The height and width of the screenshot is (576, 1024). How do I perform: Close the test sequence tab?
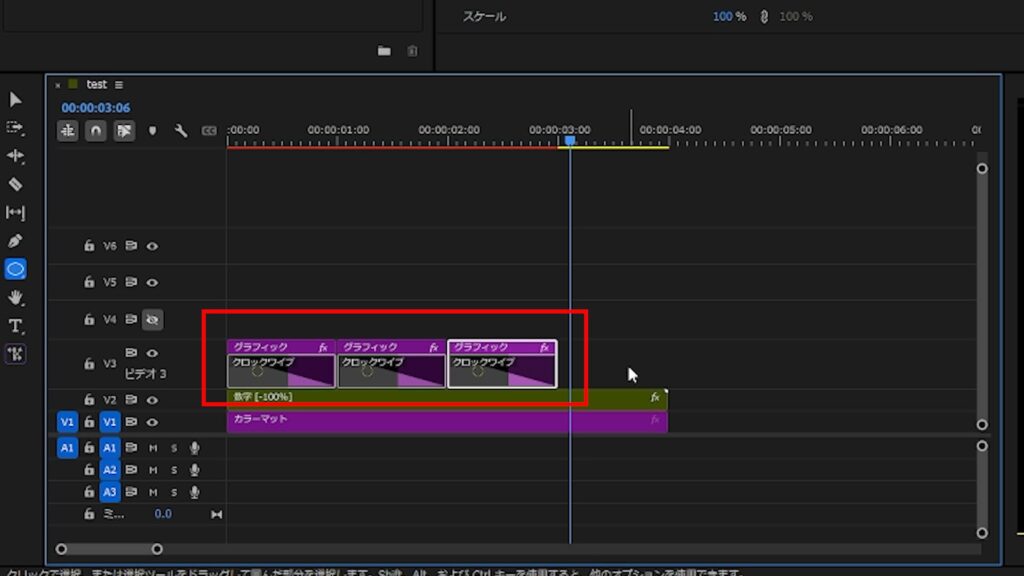click(x=57, y=85)
